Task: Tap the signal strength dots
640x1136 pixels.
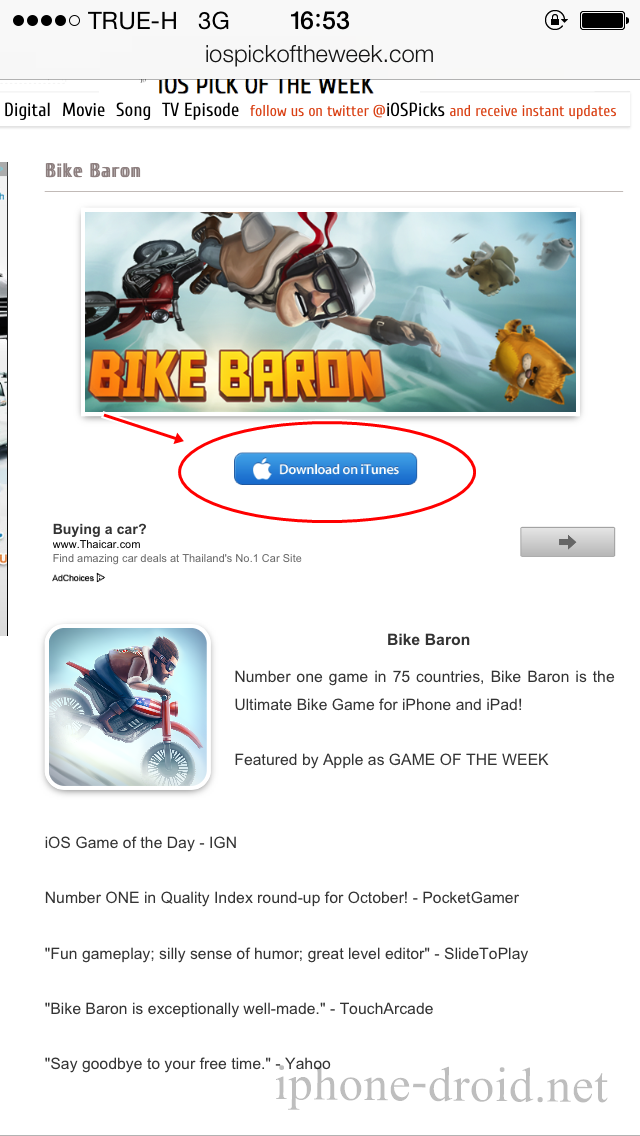Action: (x=46, y=21)
